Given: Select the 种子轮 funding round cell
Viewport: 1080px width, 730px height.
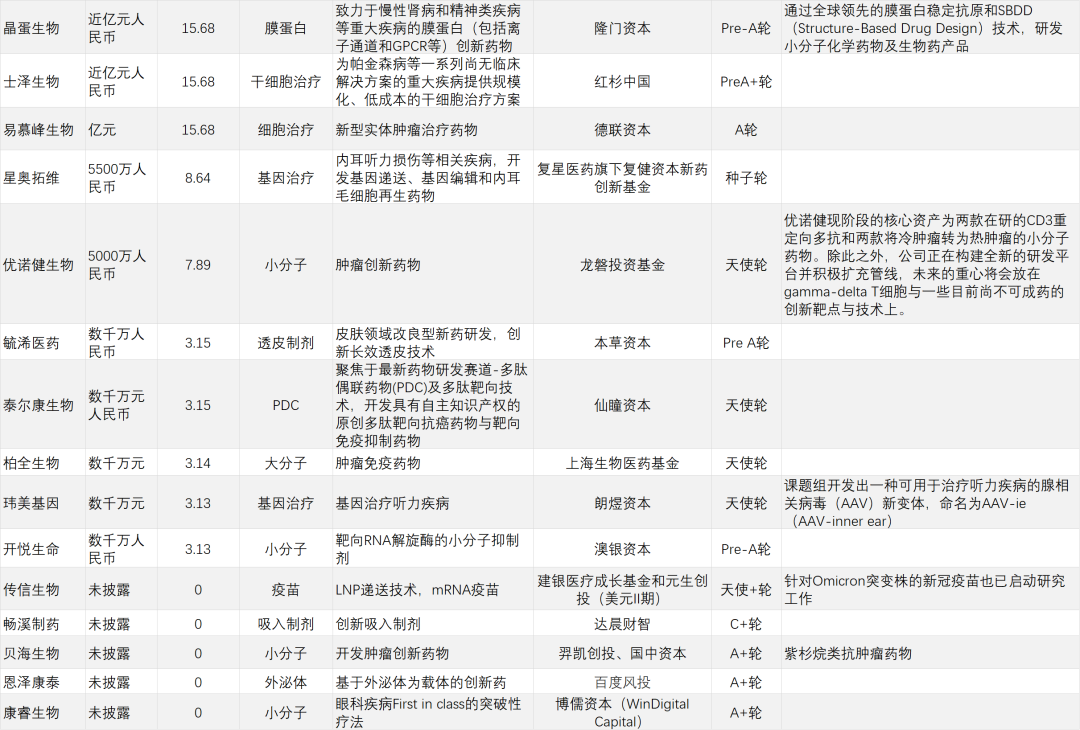Looking at the screenshot, I should click(746, 178).
